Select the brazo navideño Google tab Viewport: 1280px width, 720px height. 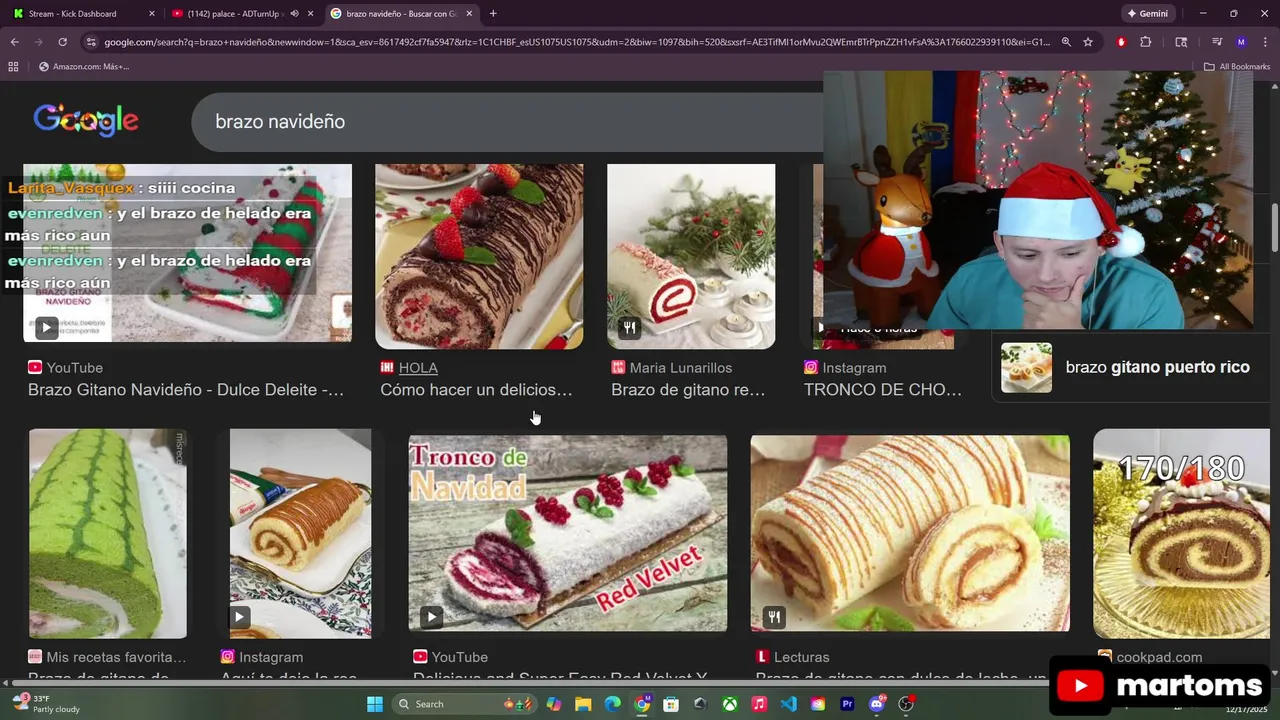[400, 13]
